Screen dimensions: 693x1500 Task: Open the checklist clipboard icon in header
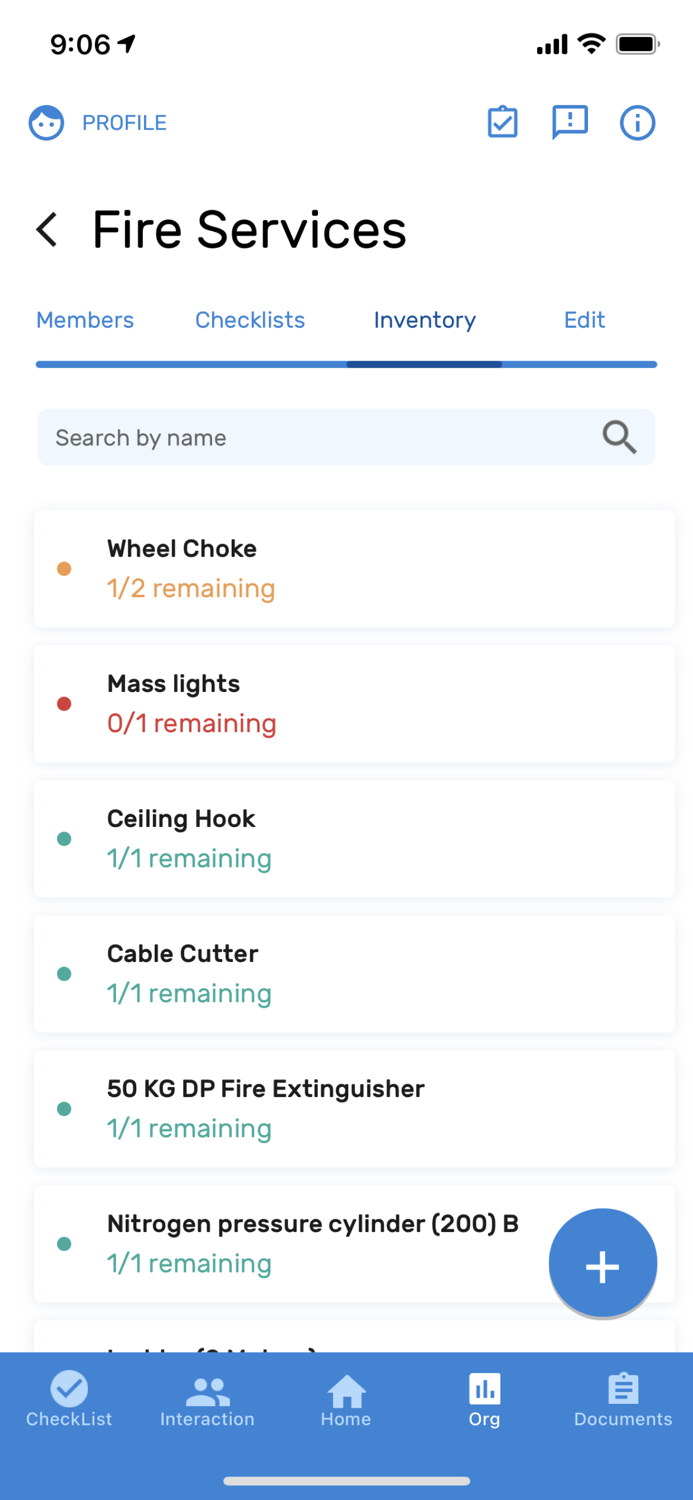pos(502,123)
